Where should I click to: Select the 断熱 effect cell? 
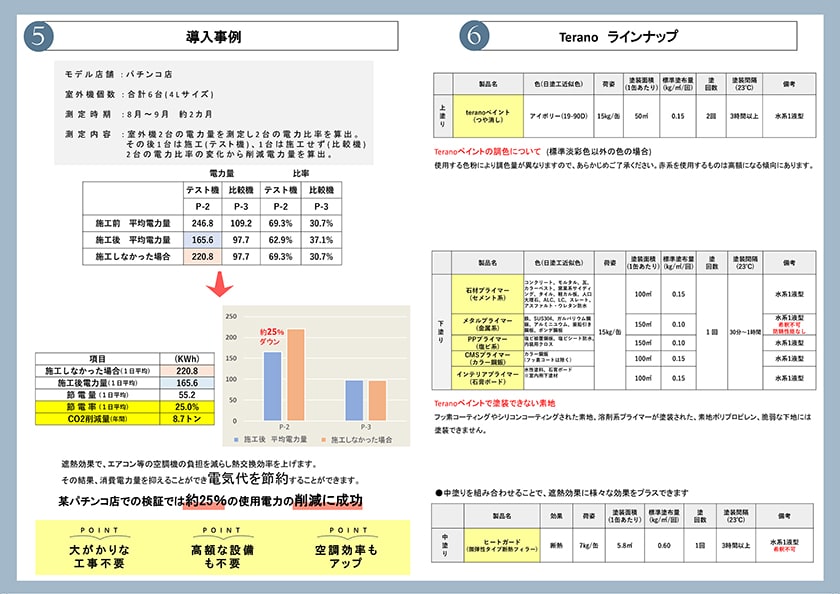pyautogui.click(x=556, y=545)
